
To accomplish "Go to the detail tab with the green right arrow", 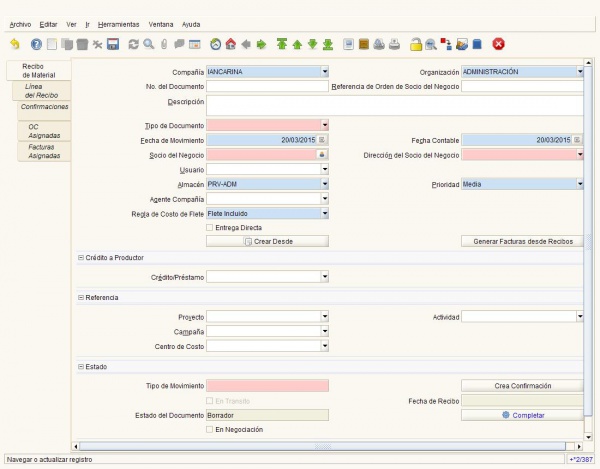I will point(261,44).
